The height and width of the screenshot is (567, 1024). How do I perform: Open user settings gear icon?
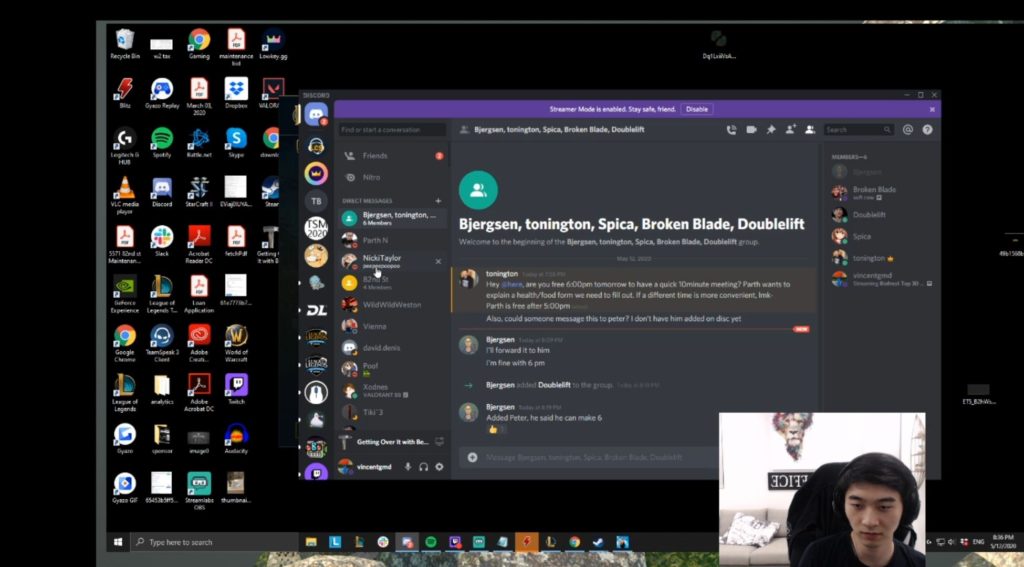[x=439, y=467]
